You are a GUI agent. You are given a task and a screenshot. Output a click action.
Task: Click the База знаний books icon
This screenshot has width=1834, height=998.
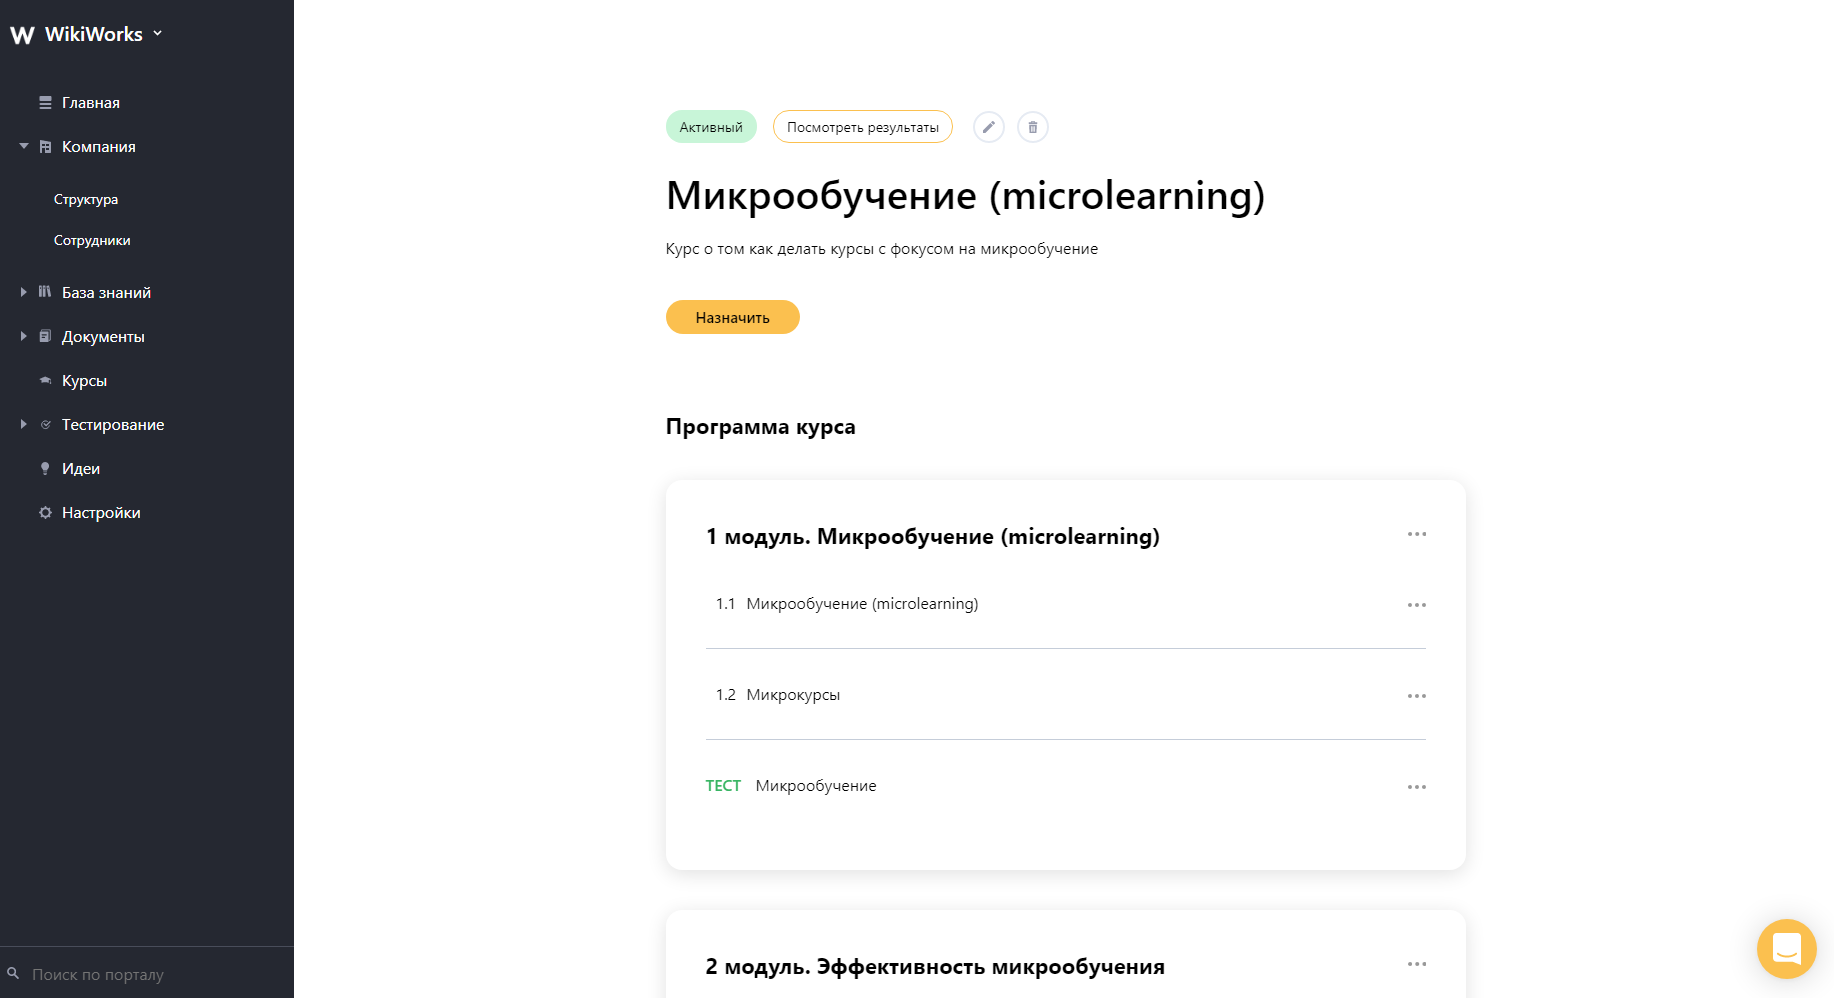coord(45,292)
